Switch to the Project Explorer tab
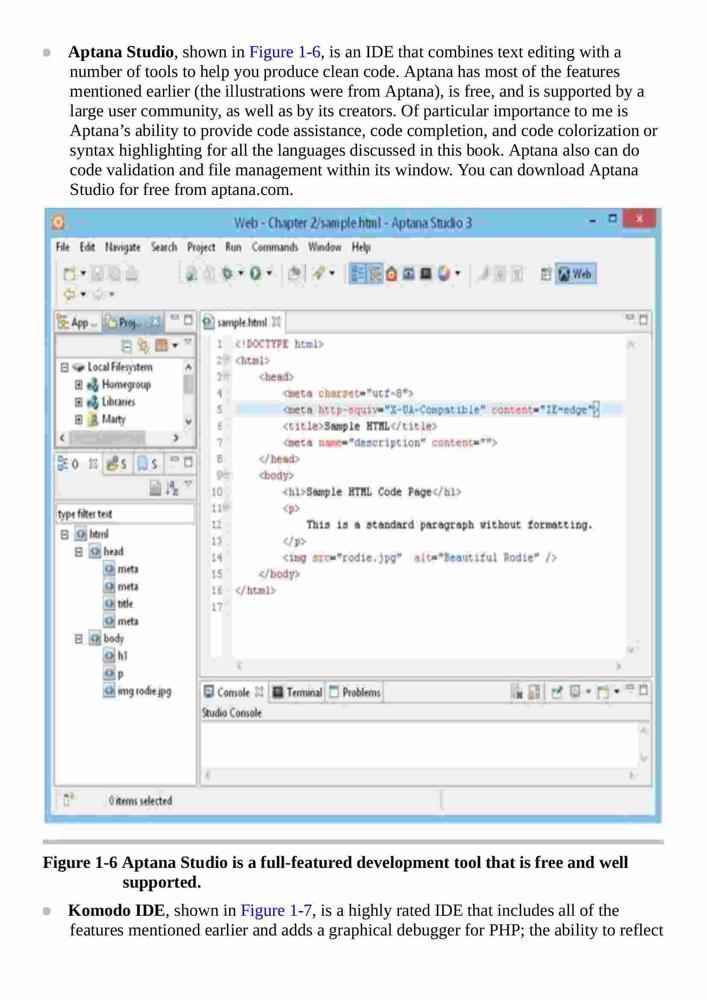 [132, 323]
